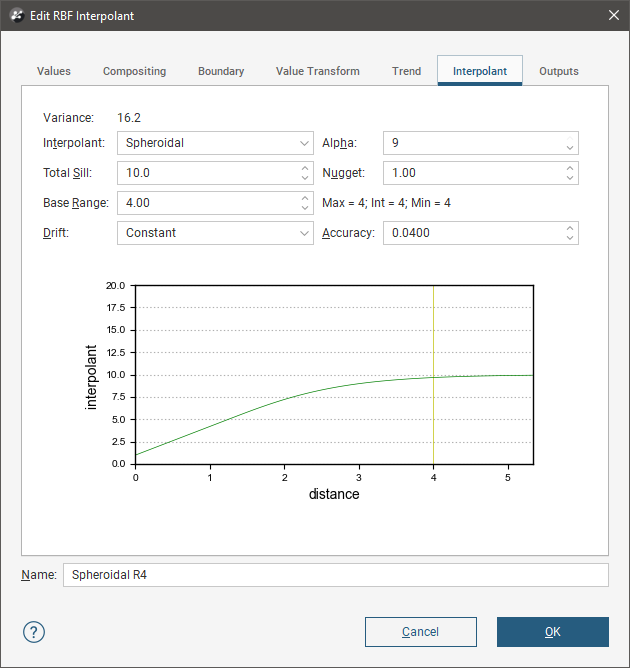Image resolution: width=630 pixels, height=668 pixels.
Task: Close the Edit RBF Interpolant dialog
Action: (x=613, y=16)
